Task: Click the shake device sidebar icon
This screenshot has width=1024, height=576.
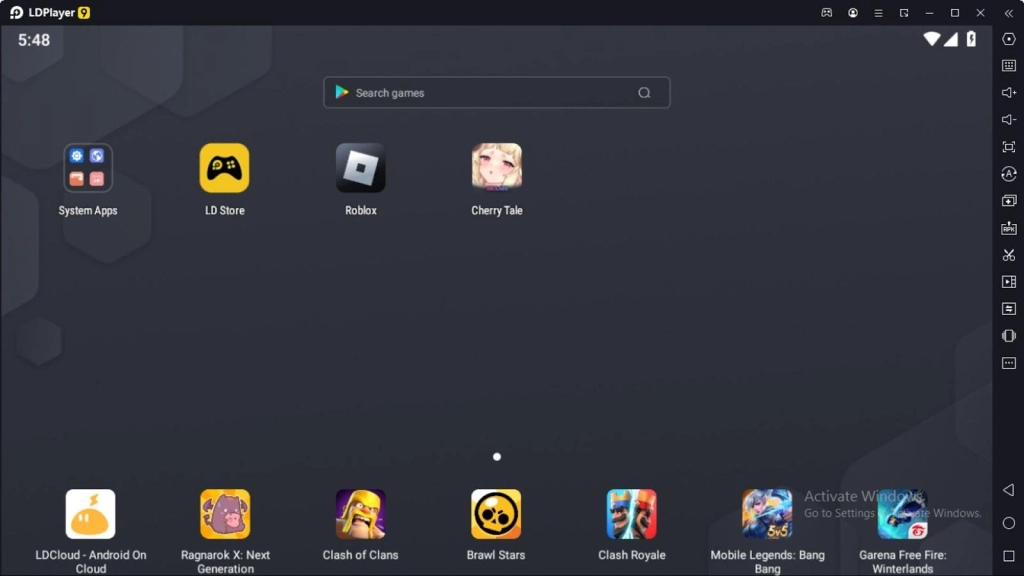Action: [1008, 336]
